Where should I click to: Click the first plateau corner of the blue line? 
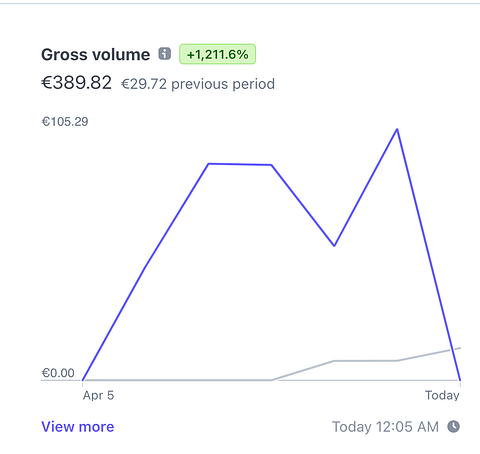pos(208,164)
